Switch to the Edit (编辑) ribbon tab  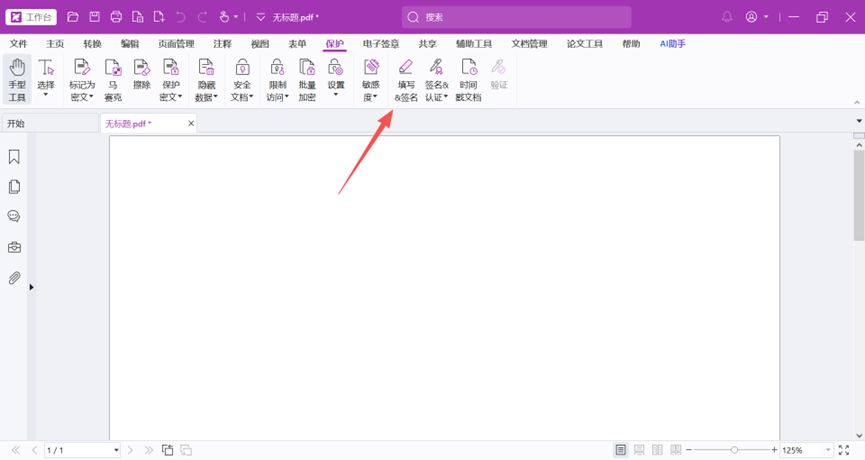[130, 44]
